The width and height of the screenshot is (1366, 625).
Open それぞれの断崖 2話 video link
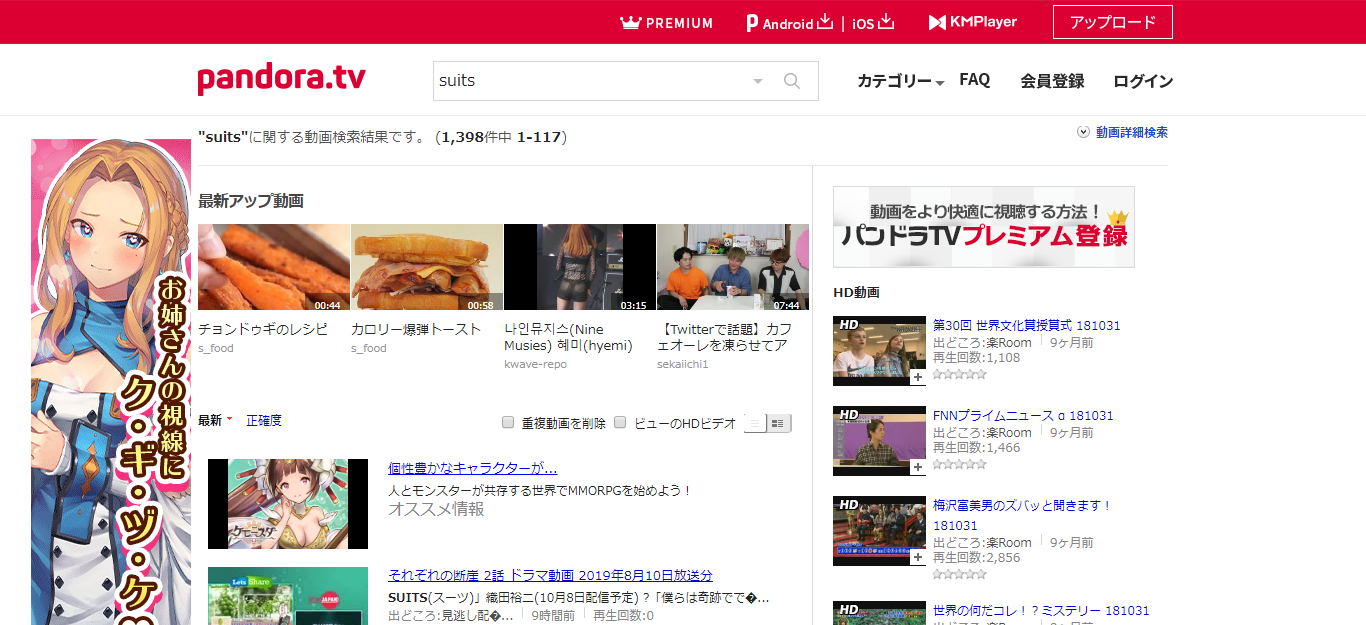point(550,575)
